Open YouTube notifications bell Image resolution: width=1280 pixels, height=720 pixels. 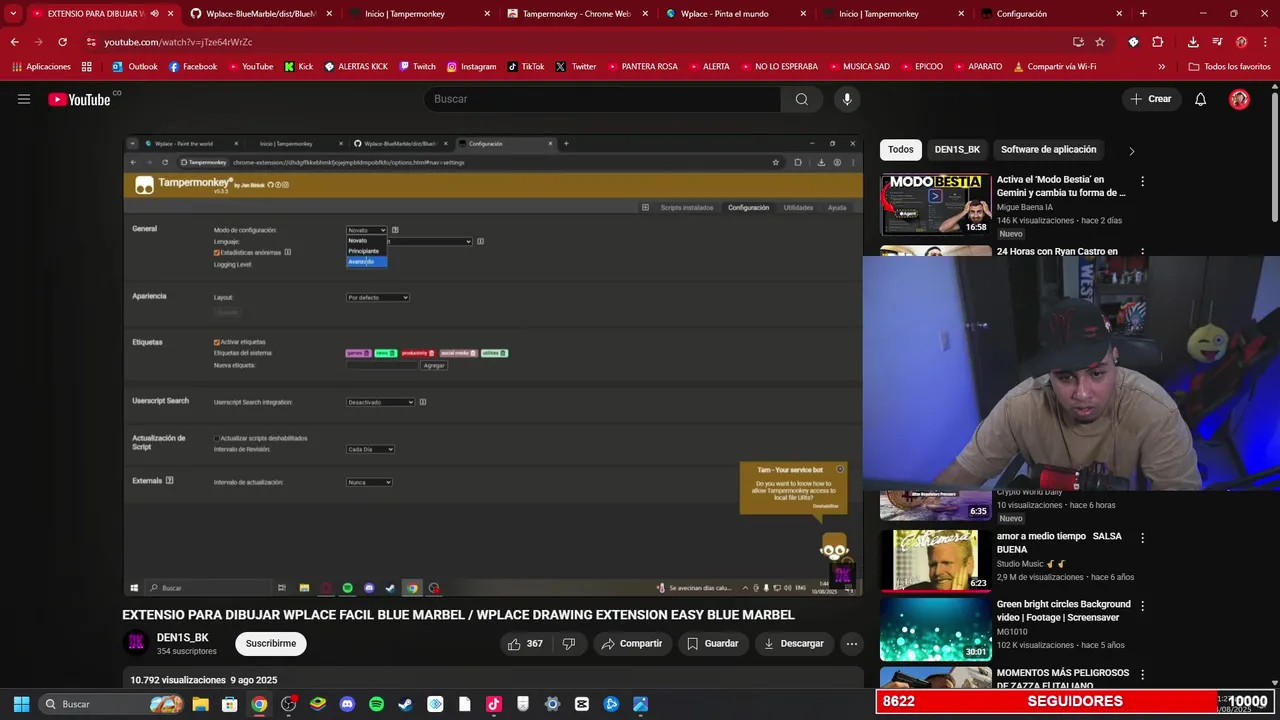point(1201,99)
